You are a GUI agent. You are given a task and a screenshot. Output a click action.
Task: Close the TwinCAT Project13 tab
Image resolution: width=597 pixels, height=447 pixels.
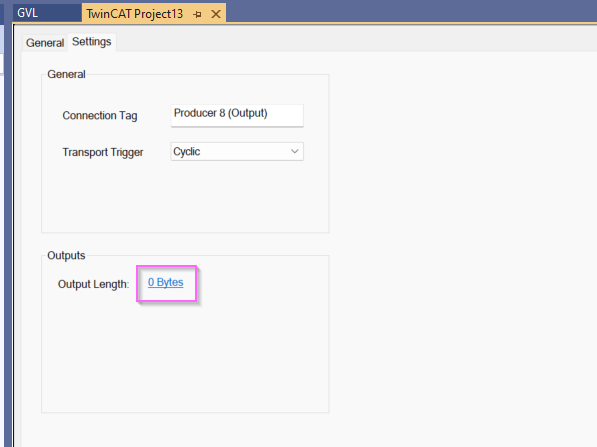click(x=216, y=14)
